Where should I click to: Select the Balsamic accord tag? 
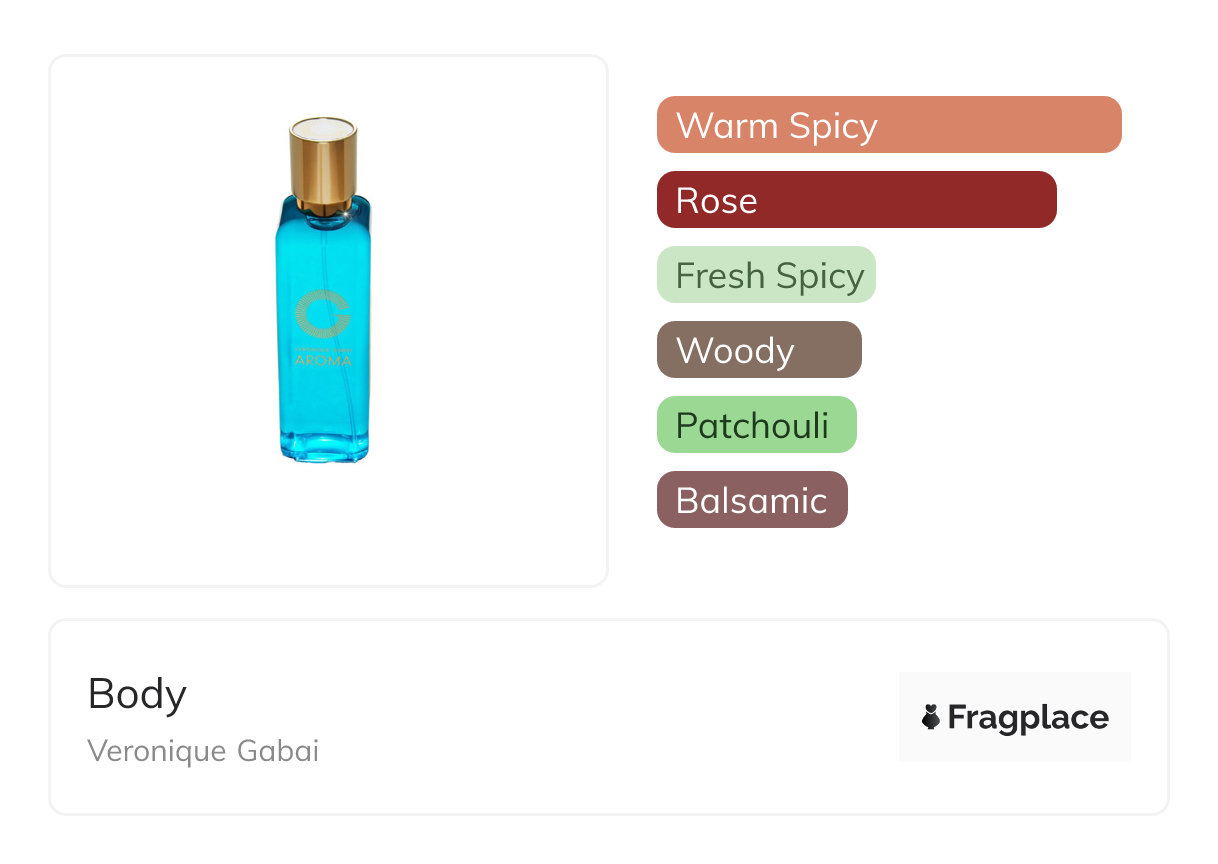pyautogui.click(x=751, y=500)
